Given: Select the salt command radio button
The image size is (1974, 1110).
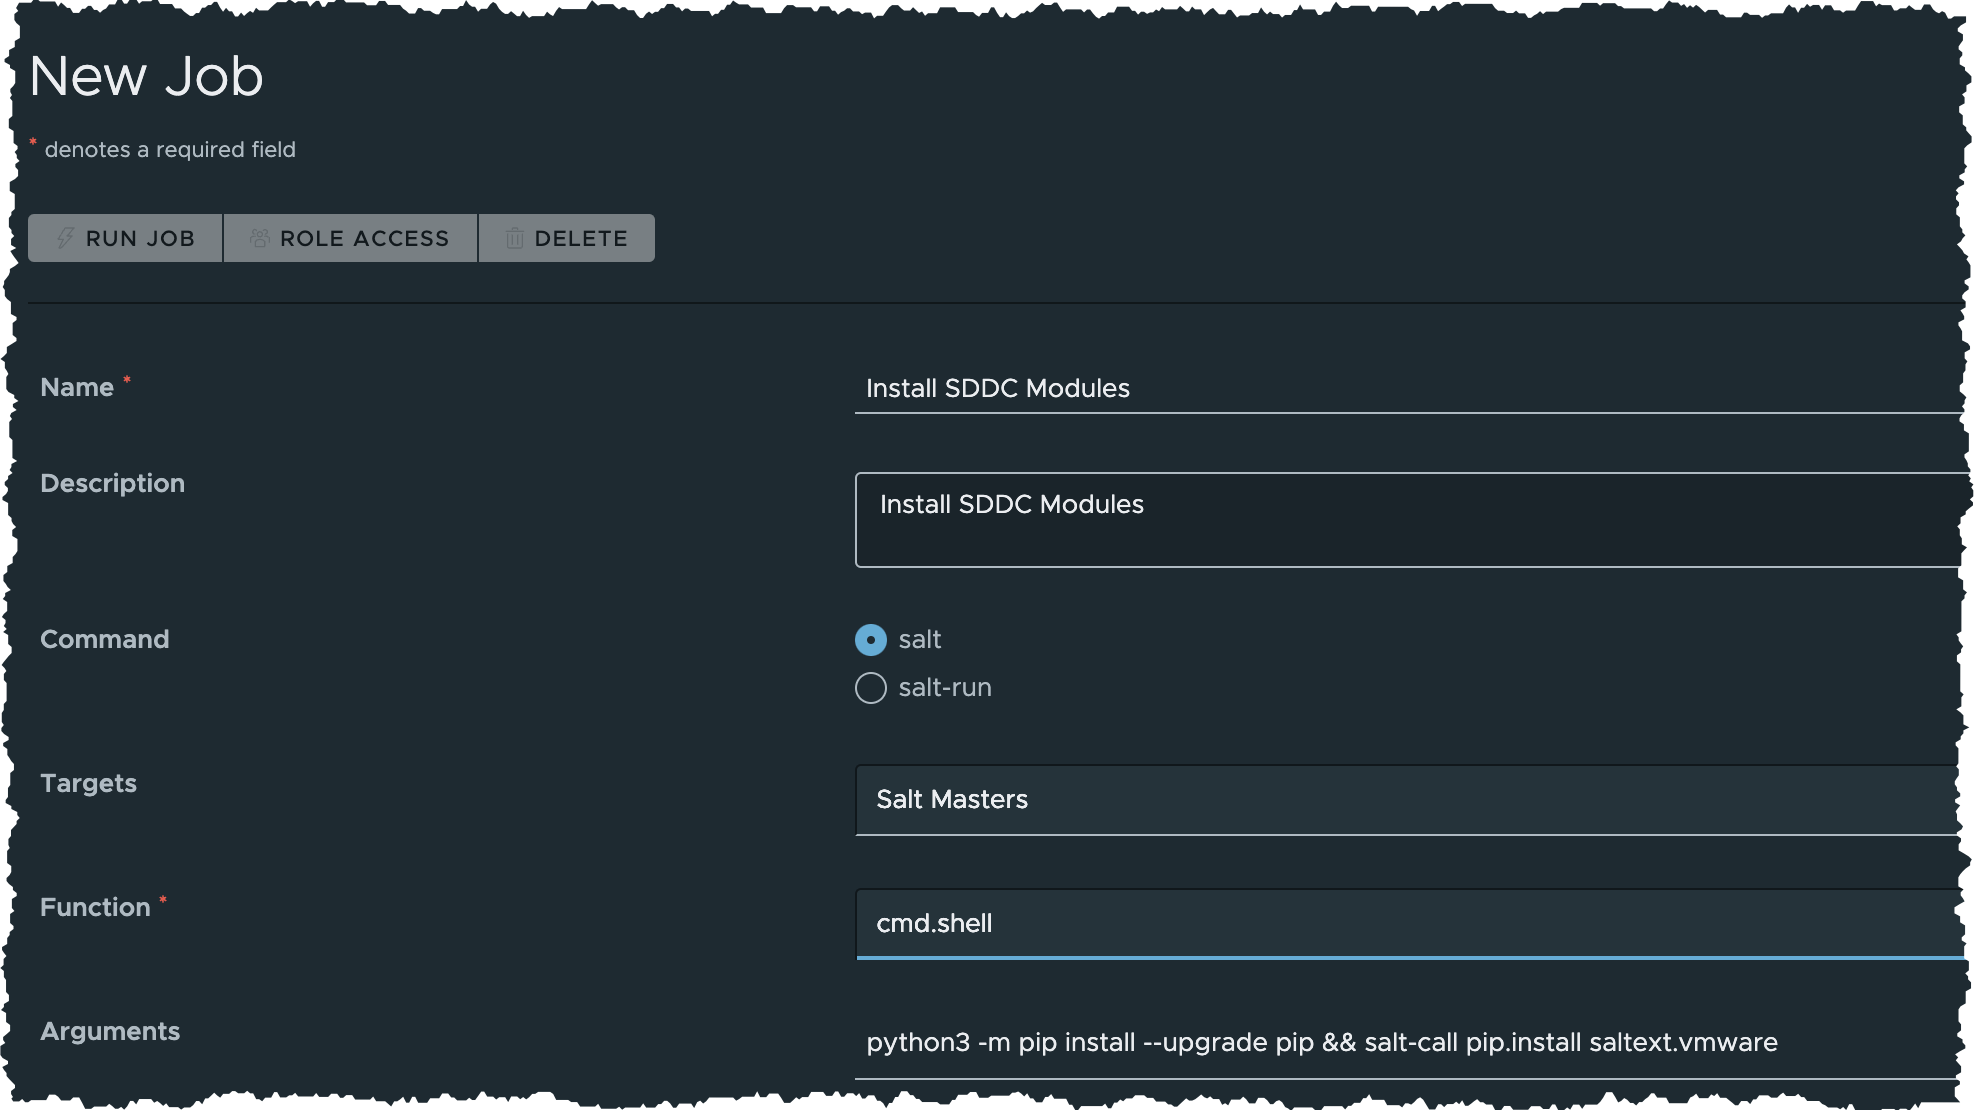Looking at the screenshot, I should click(871, 640).
